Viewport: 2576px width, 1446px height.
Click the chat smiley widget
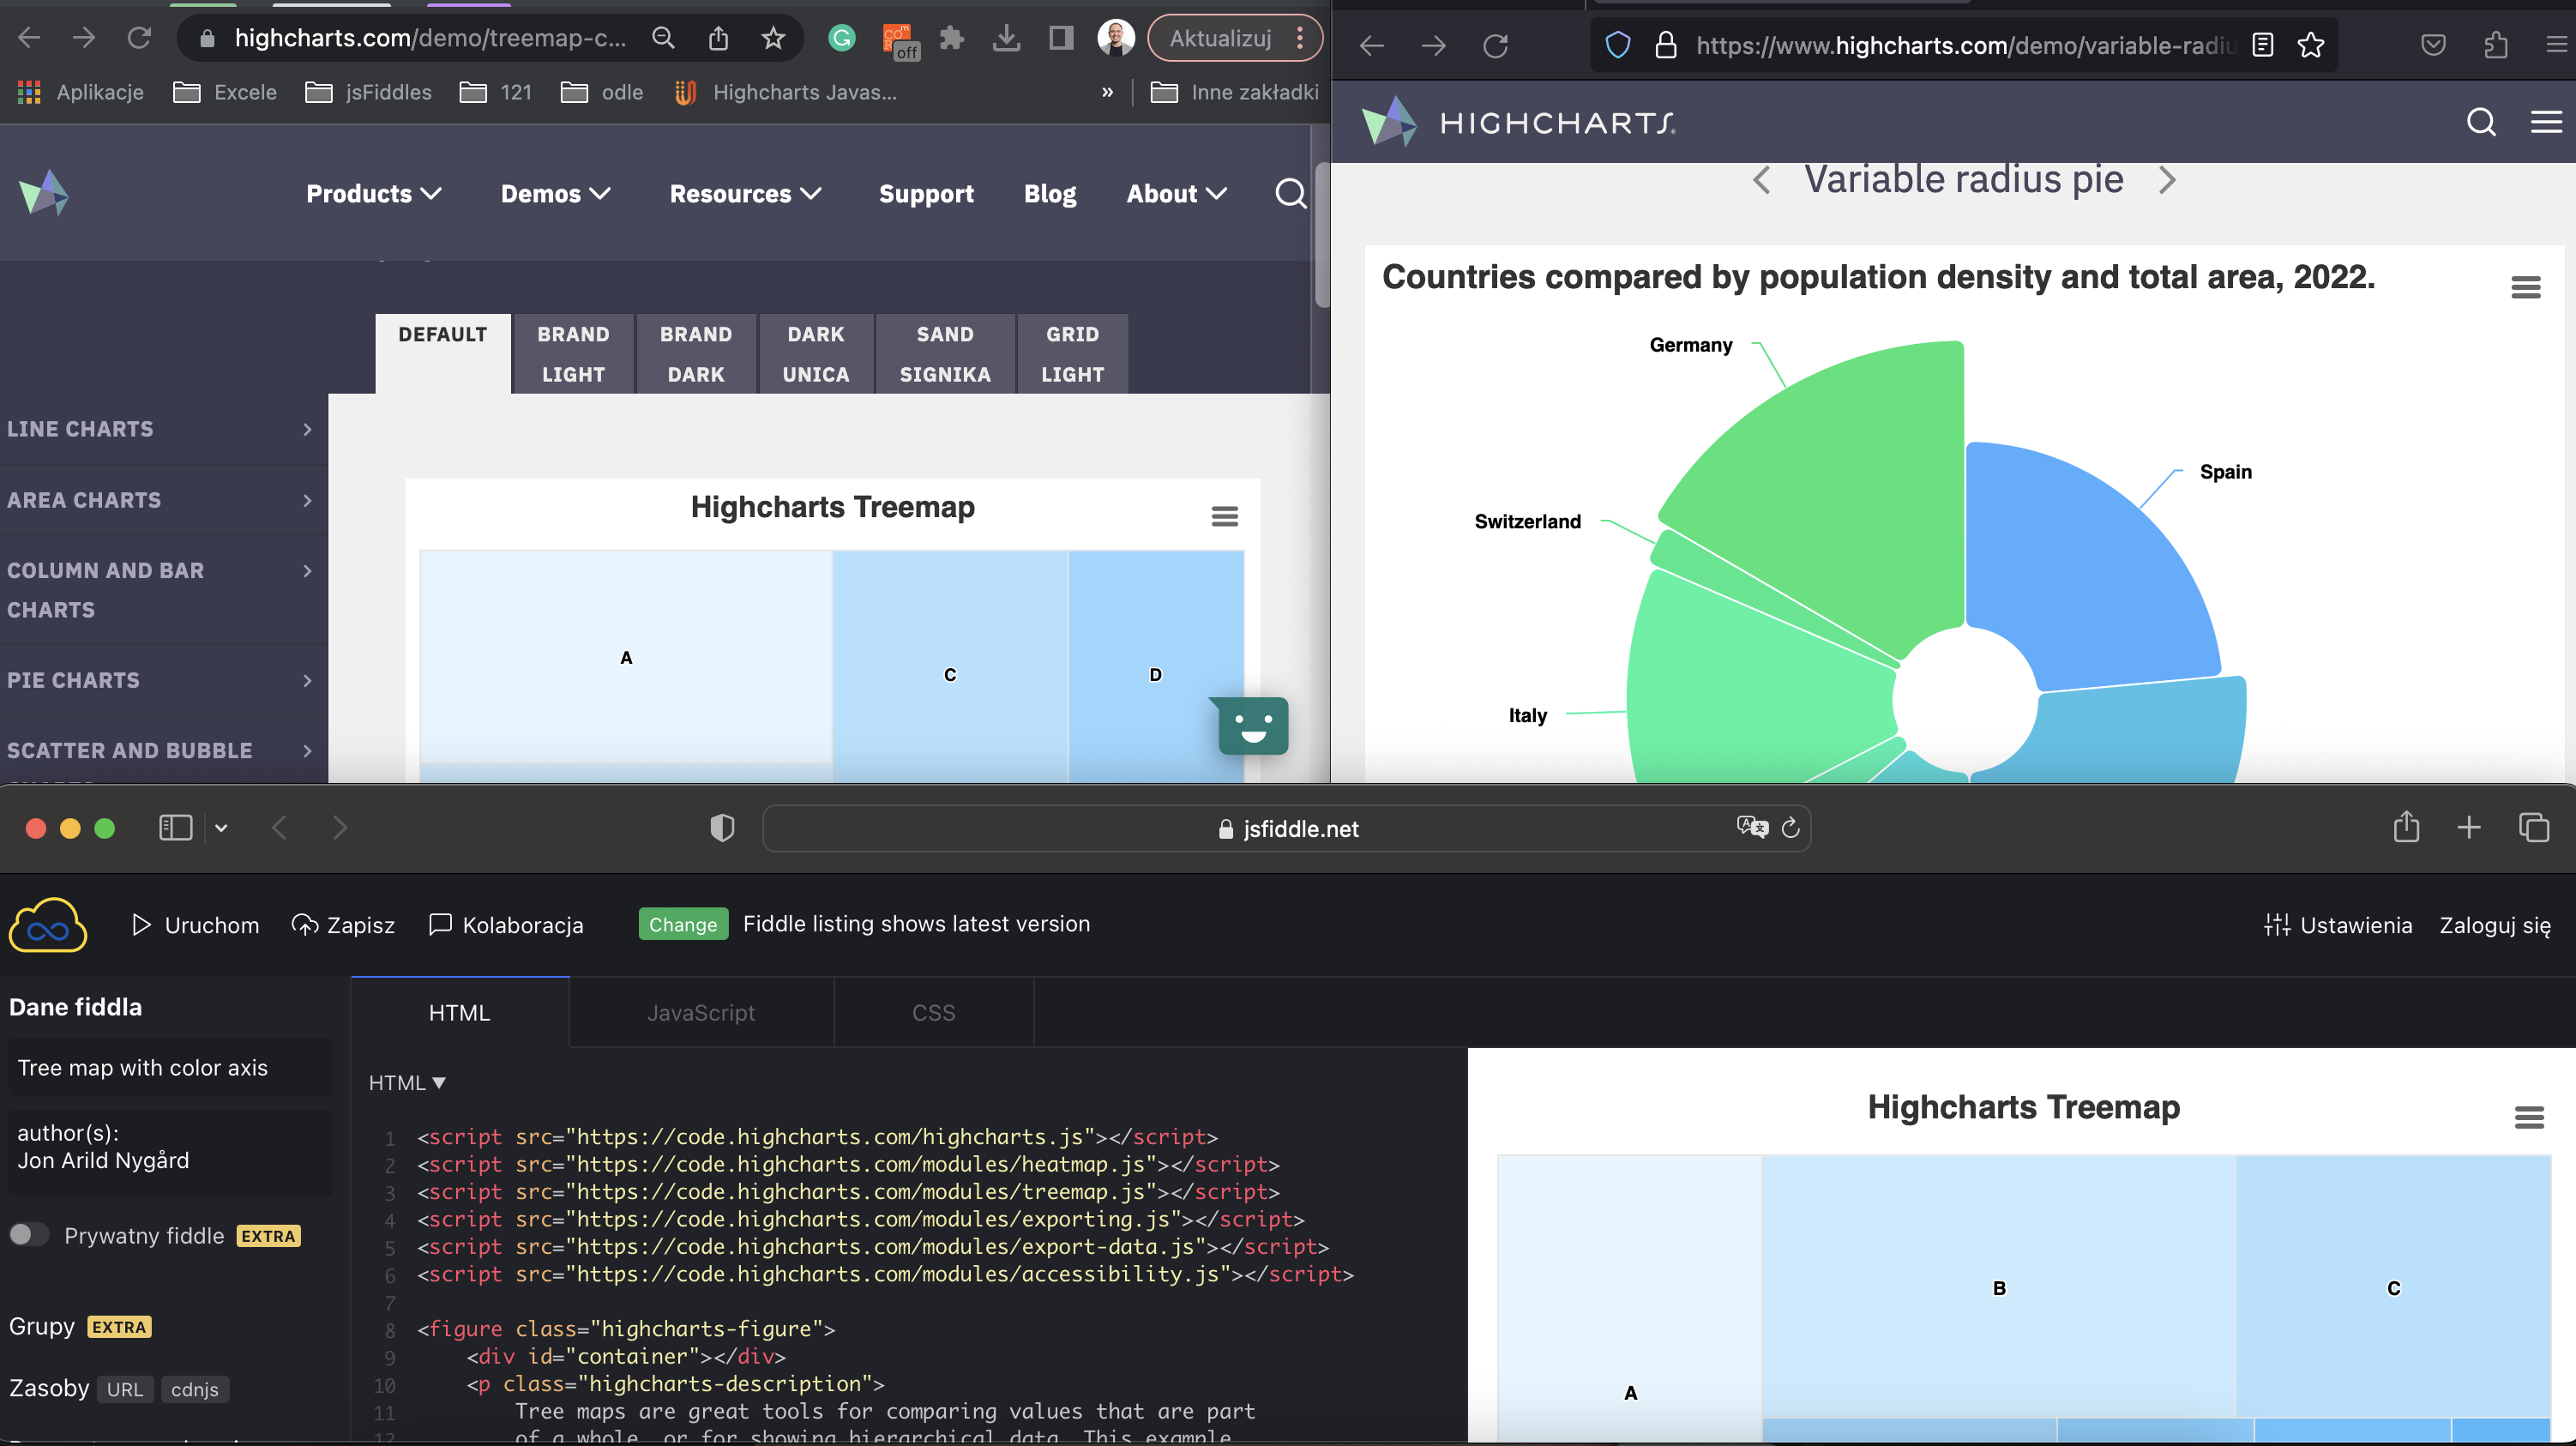(x=1252, y=727)
